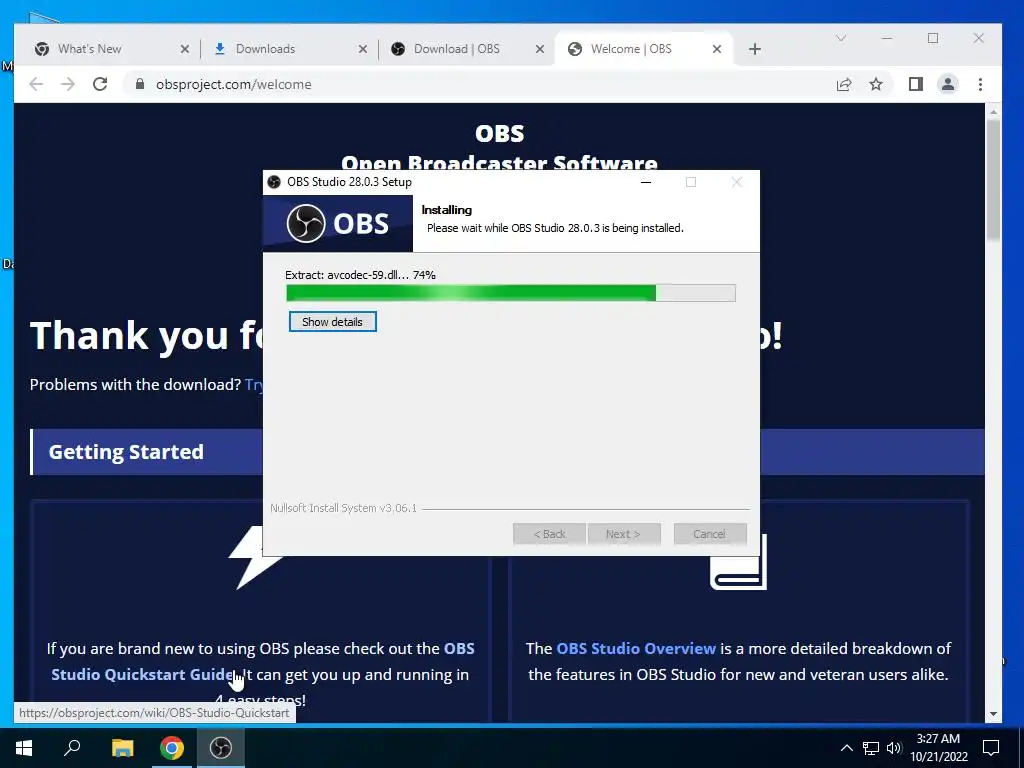Open the Windows Start menu
This screenshot has width=1024, height=768.
pyautogui.click(x=24, y=748)
